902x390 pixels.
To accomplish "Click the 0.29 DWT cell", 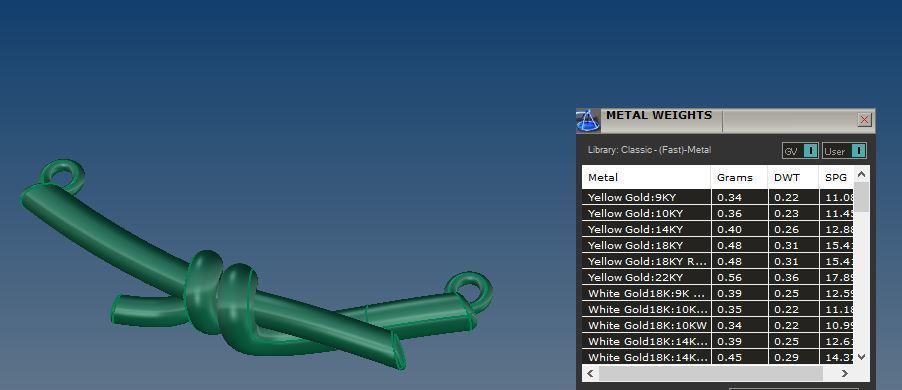I will [x=793, y=357].
